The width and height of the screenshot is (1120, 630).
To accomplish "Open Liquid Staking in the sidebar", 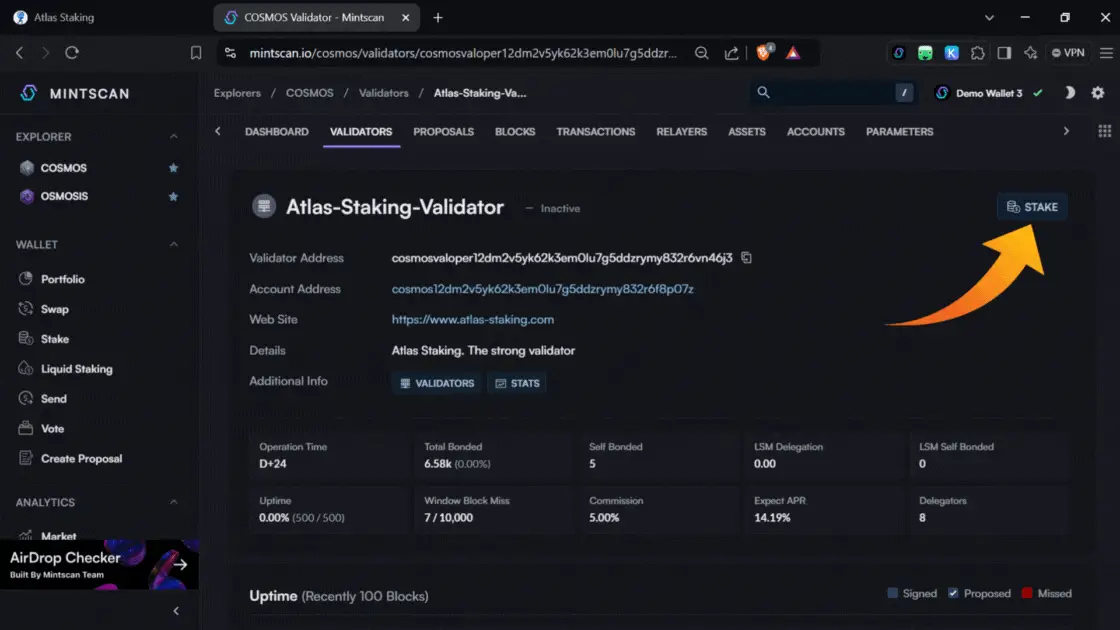I will tap(76, 369).
